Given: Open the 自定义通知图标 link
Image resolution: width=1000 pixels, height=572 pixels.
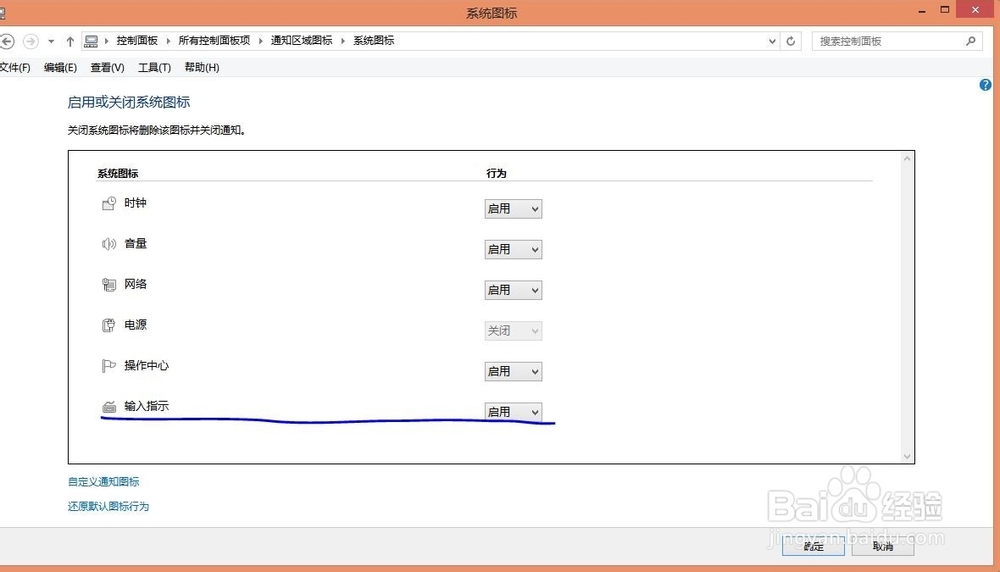Looking at the screenshot, I should click(103, 482).
